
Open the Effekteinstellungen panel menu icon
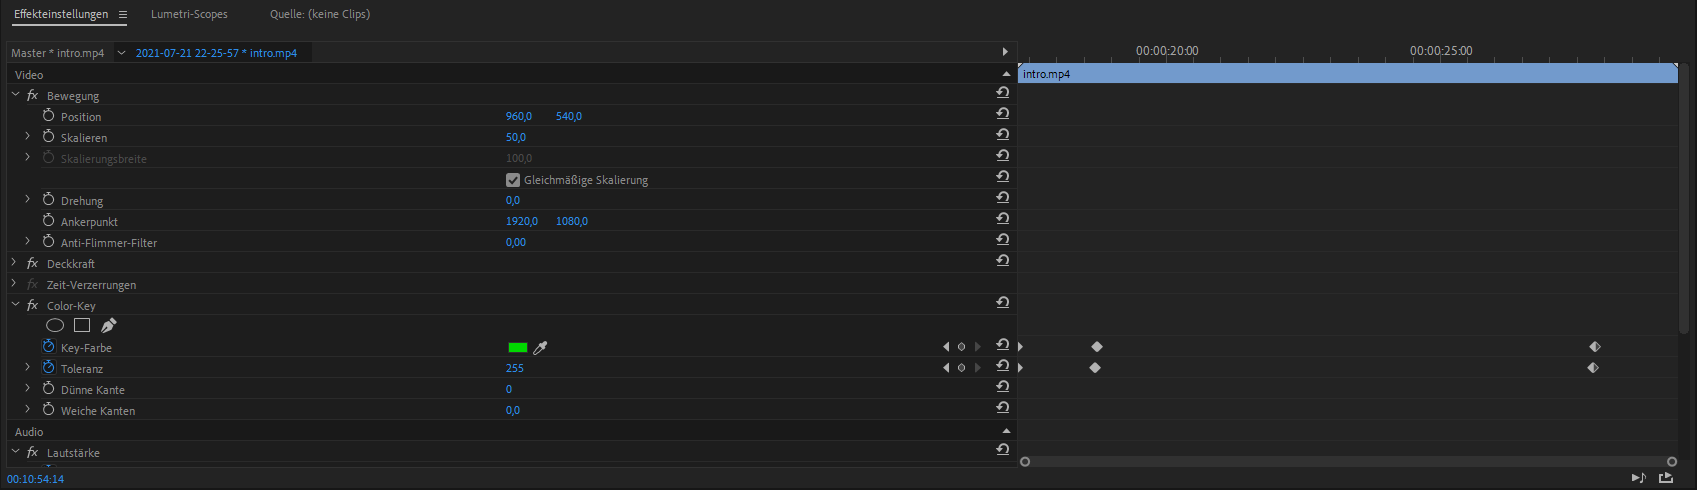tap(123, 15)
